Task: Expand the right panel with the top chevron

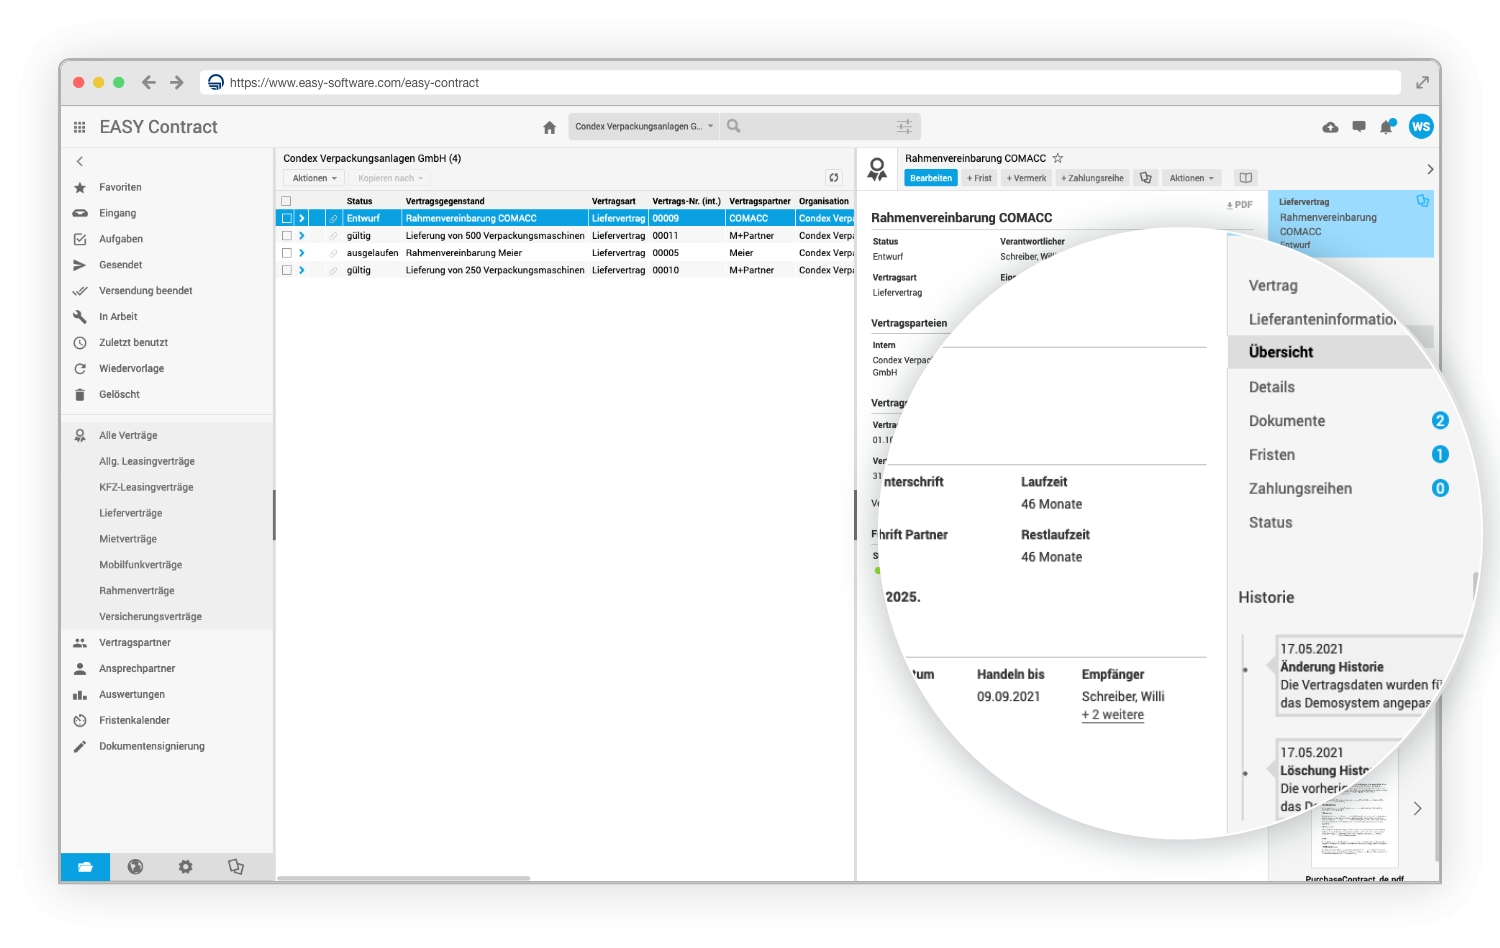Action: pos(1430,169)
